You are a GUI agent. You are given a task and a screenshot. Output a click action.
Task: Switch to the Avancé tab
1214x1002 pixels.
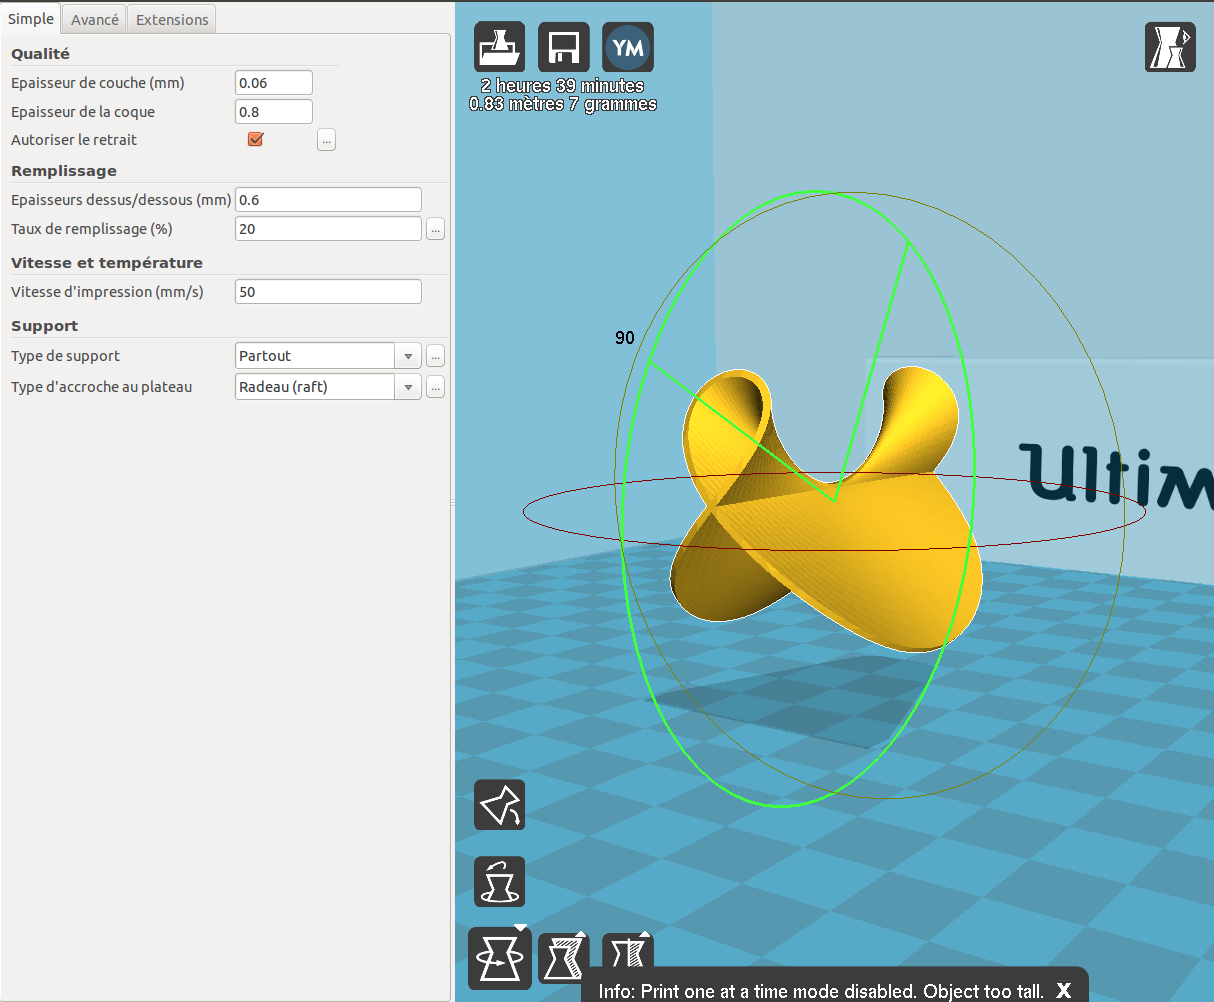95,20
